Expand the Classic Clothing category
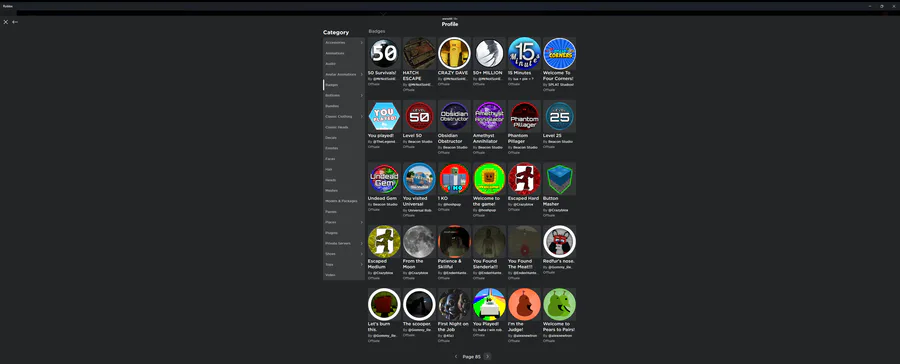This screenshot has height=364, width=900. 344,117
